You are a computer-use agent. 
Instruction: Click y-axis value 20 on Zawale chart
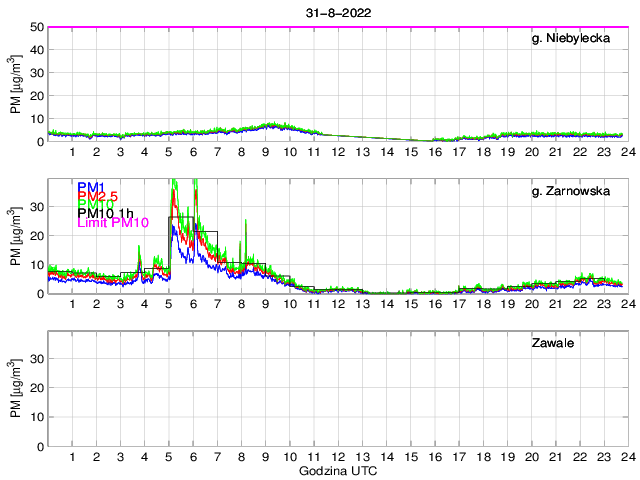(35, 388)
